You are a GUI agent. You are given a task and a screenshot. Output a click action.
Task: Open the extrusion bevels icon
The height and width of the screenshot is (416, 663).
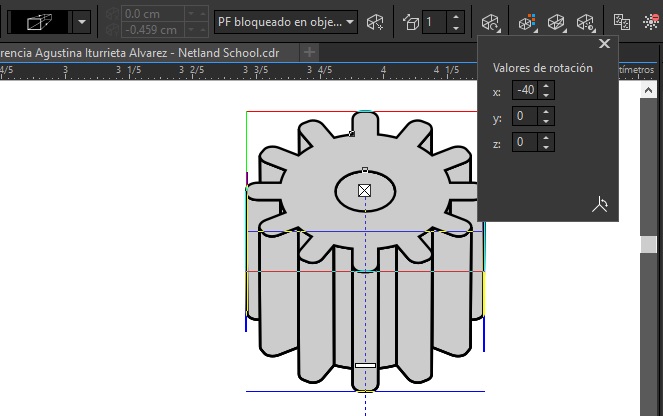(558, 21)
